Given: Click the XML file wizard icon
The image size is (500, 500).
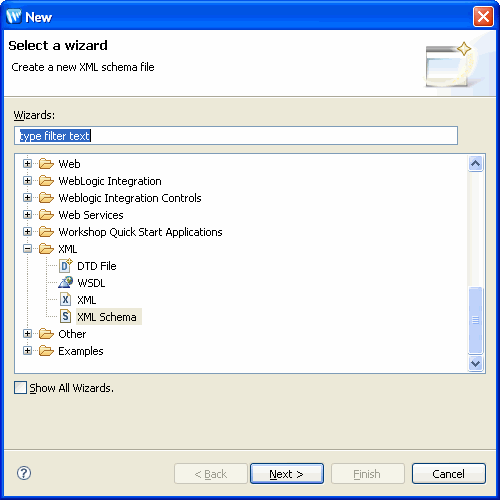Looking at the screenshot, I should point(66,299).
